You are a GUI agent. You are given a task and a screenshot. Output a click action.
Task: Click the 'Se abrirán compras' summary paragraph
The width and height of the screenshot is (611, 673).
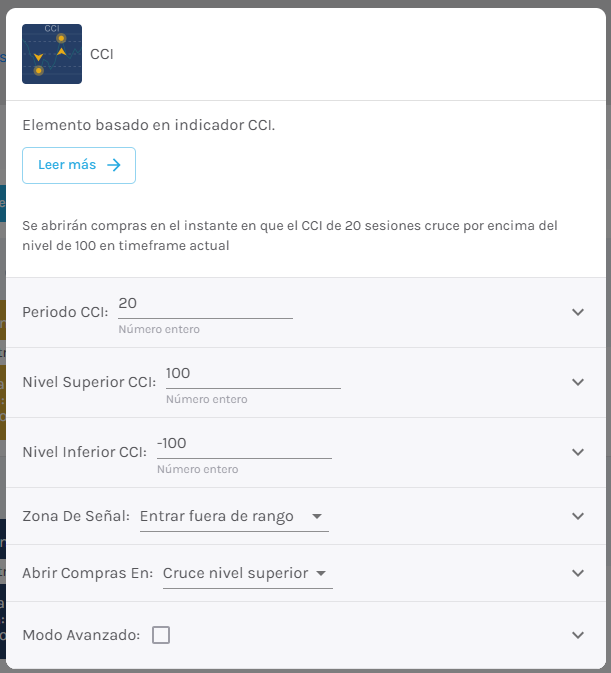click(290, 236)
